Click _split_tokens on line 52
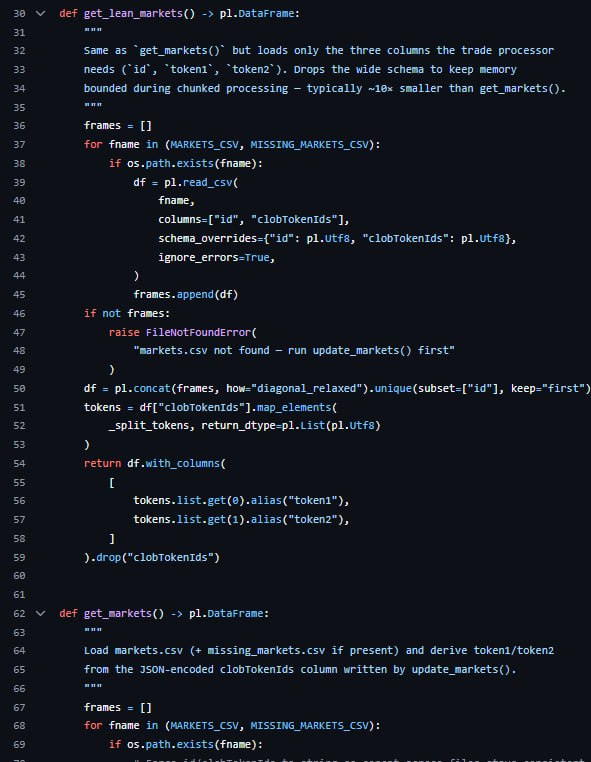 [148, 426]
